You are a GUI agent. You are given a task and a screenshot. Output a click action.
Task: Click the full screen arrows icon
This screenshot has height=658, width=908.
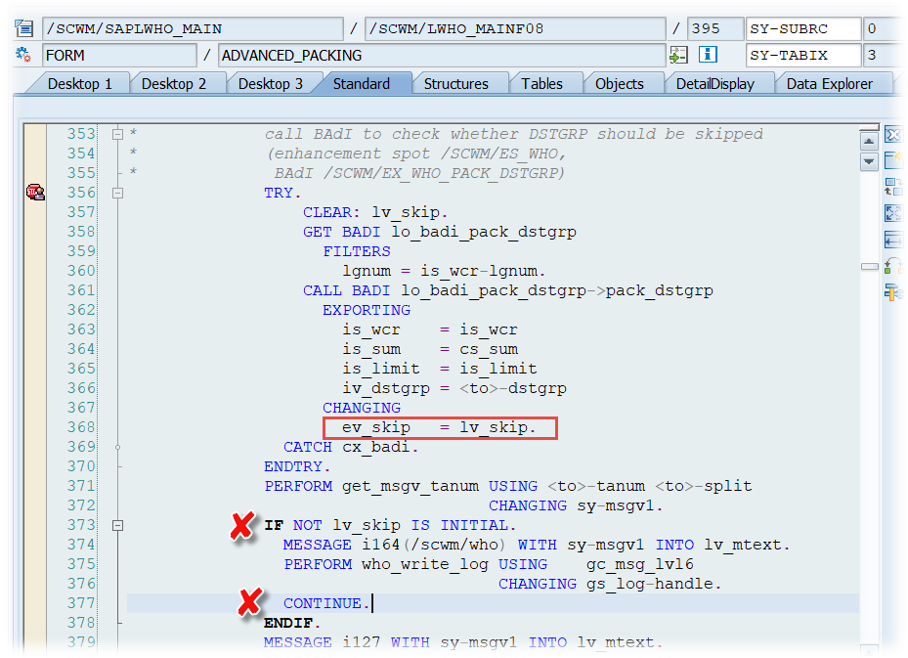(x=893, y=213)
